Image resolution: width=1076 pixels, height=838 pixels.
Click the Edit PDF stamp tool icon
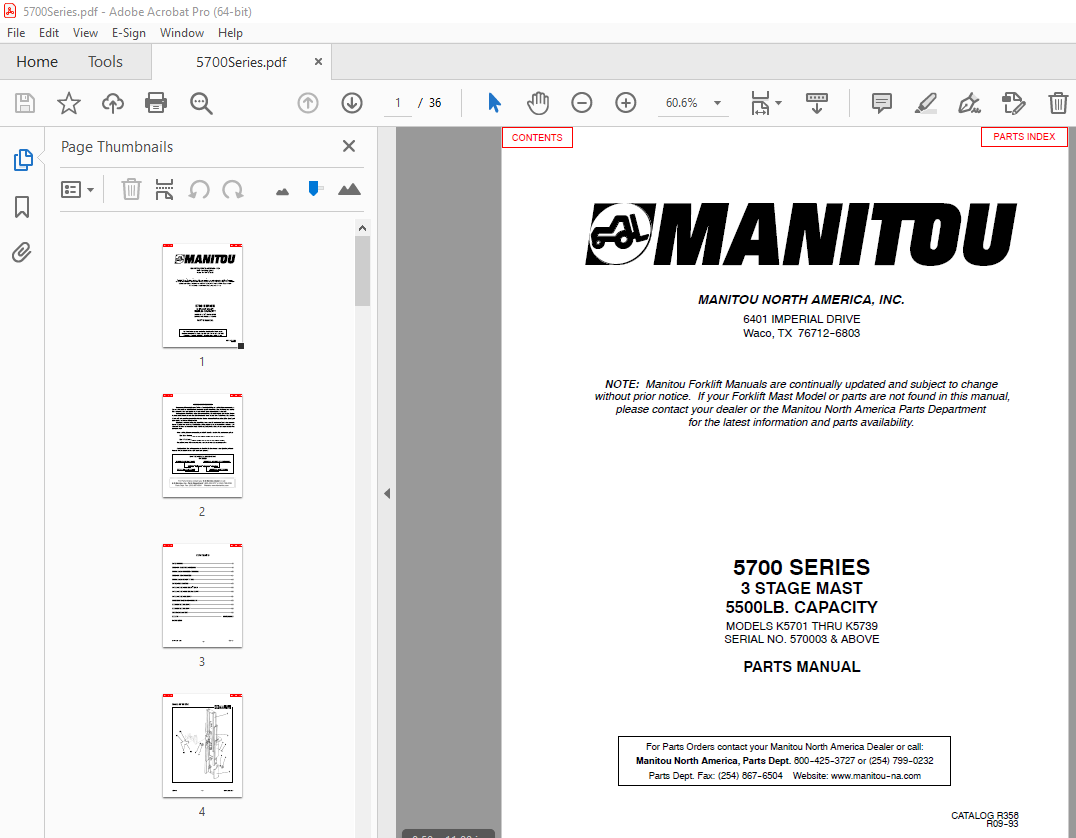[x=1014, y=103]
